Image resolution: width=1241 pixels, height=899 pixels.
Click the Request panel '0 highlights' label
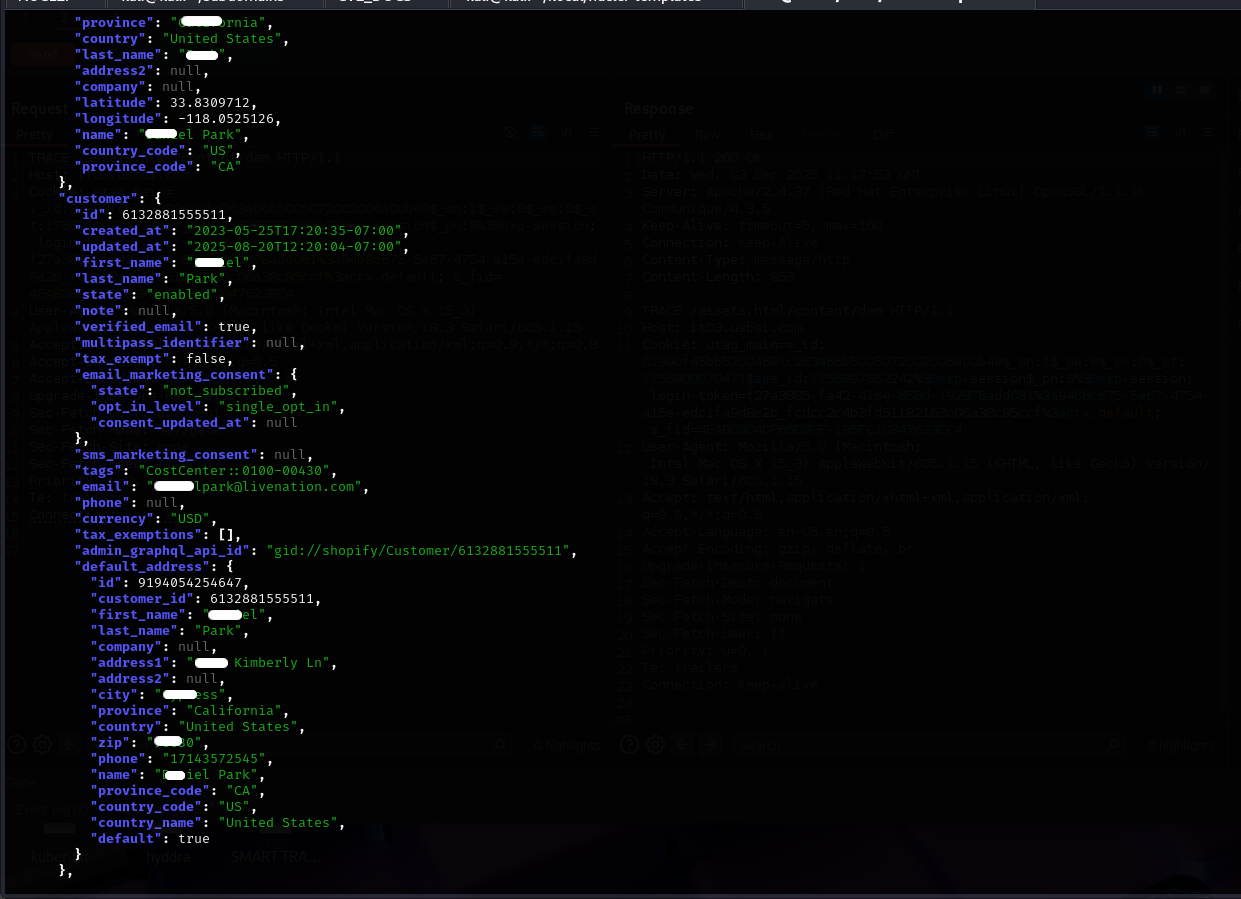coord(566,745)
